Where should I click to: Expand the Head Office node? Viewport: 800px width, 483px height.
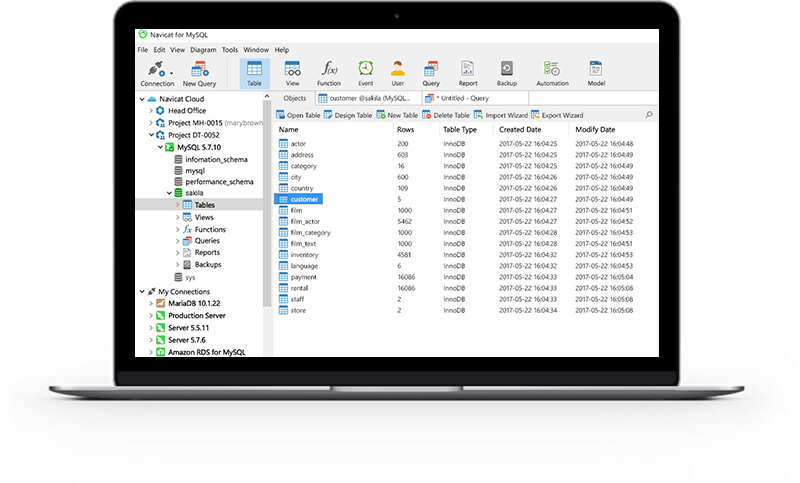click(151, 111)
